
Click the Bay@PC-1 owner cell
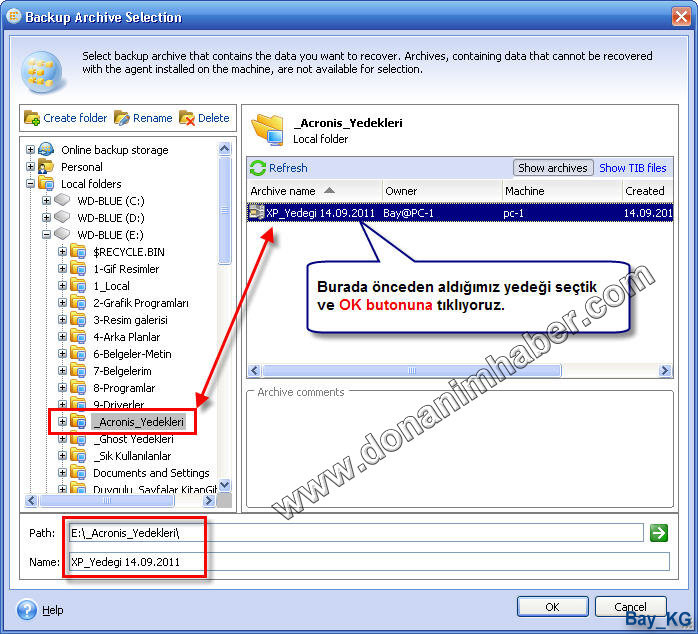(x=408, y=213)
